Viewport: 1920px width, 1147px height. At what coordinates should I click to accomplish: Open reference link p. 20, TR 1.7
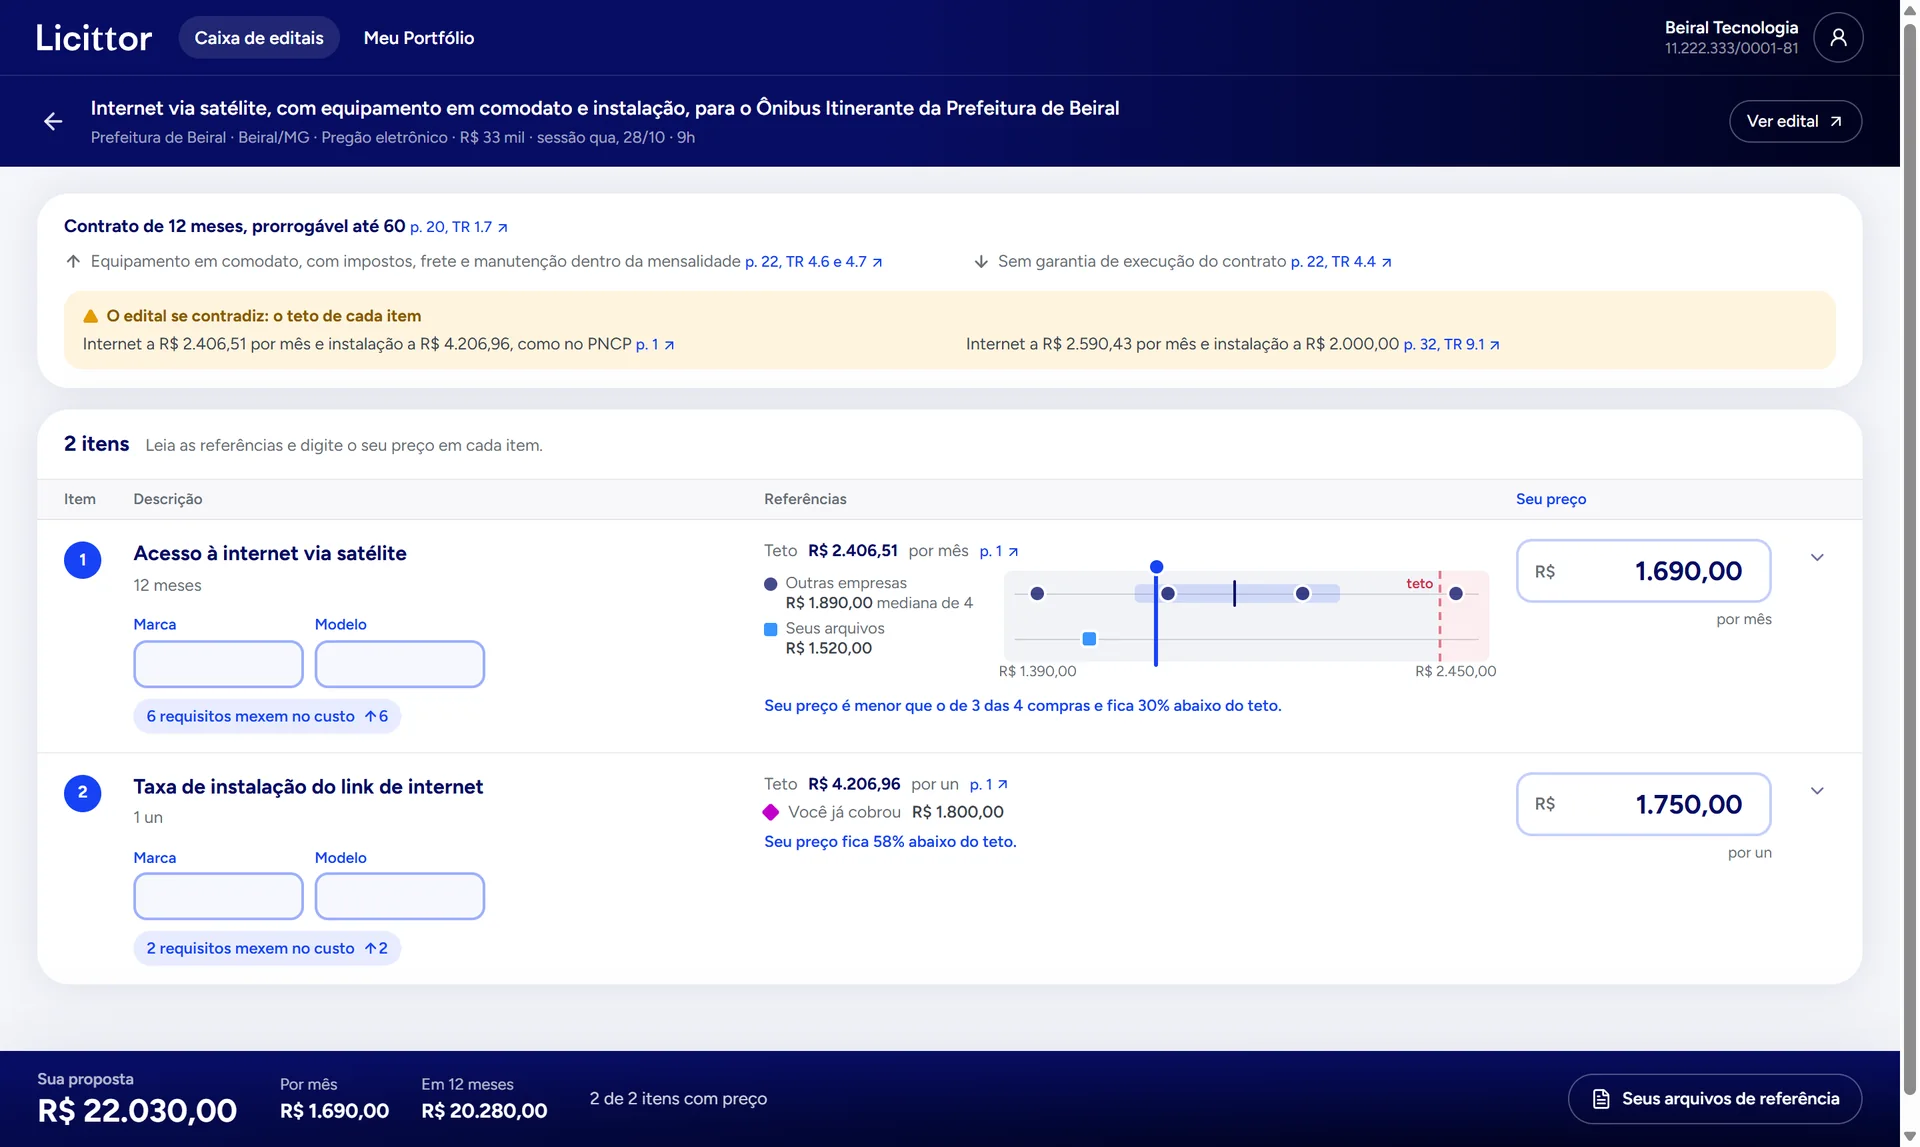459,227
